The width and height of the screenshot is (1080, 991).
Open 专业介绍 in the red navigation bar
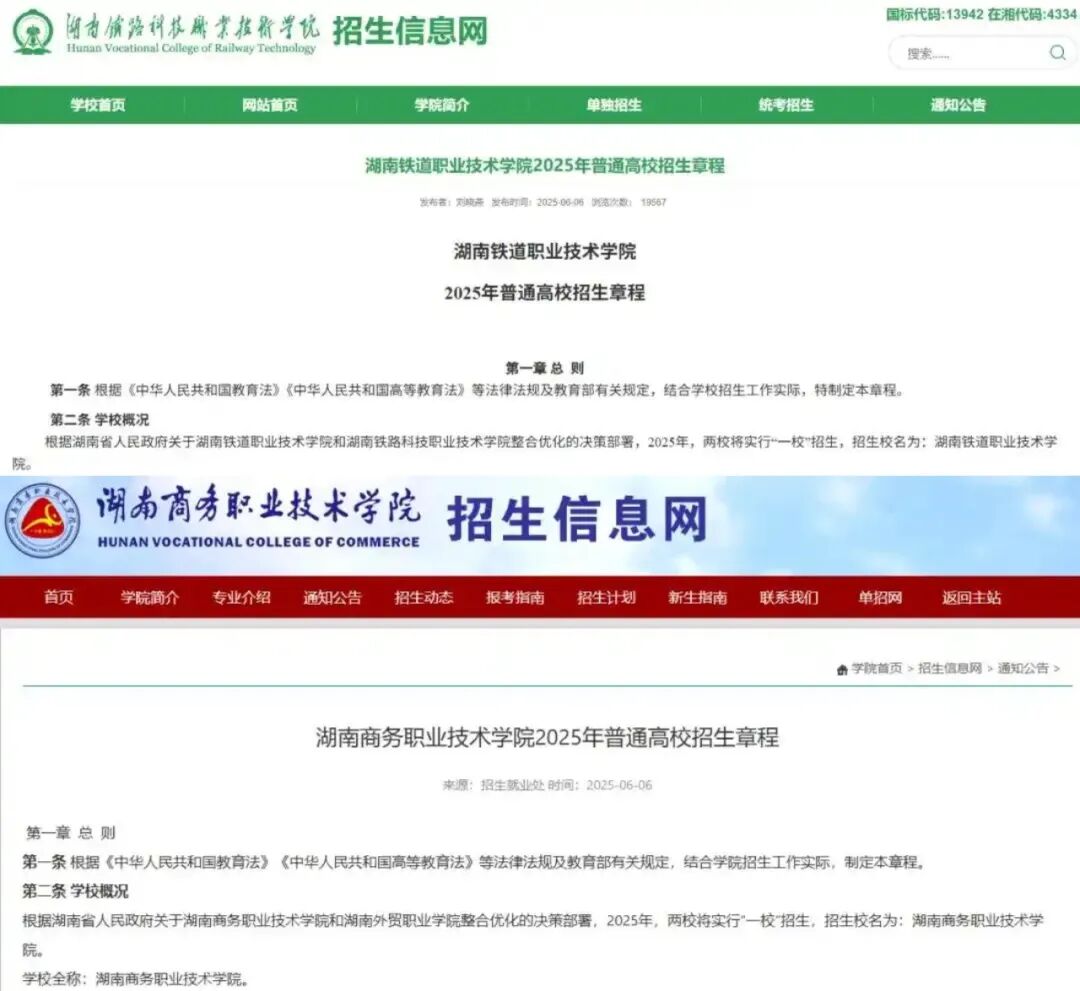(x=241, y=597)
